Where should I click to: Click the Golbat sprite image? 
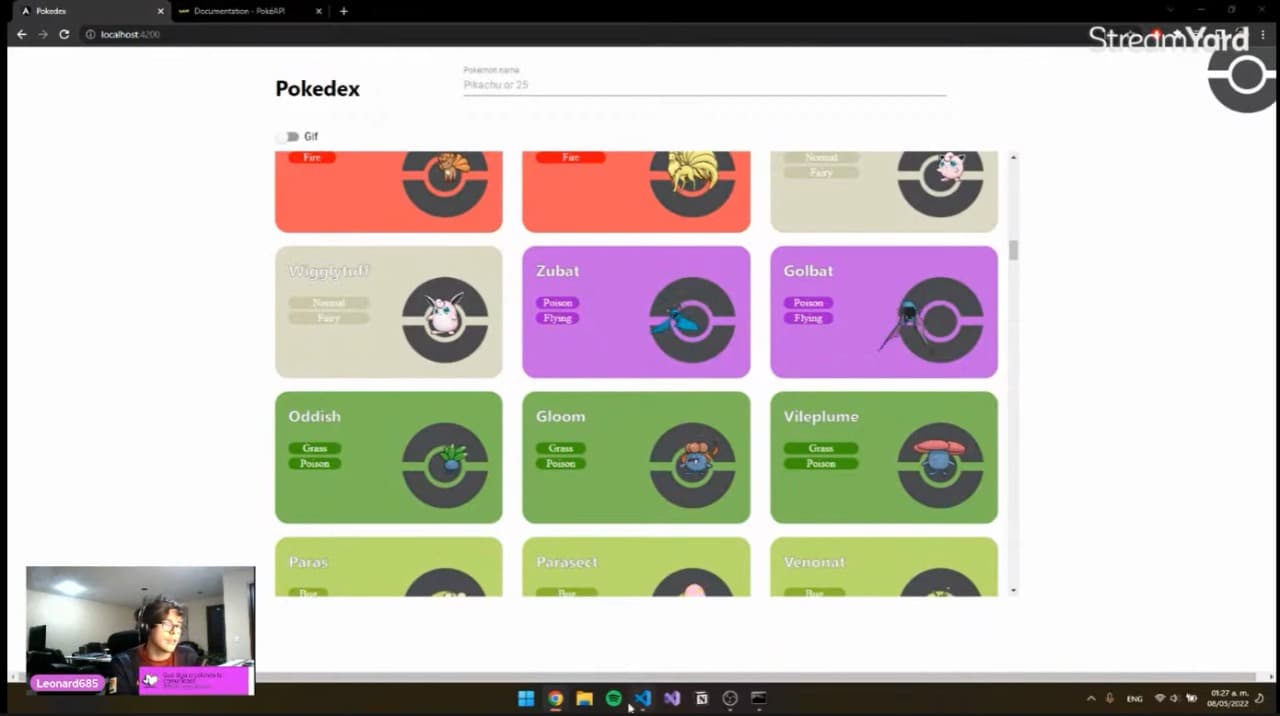pyautogui.click(x=908, y=325)
